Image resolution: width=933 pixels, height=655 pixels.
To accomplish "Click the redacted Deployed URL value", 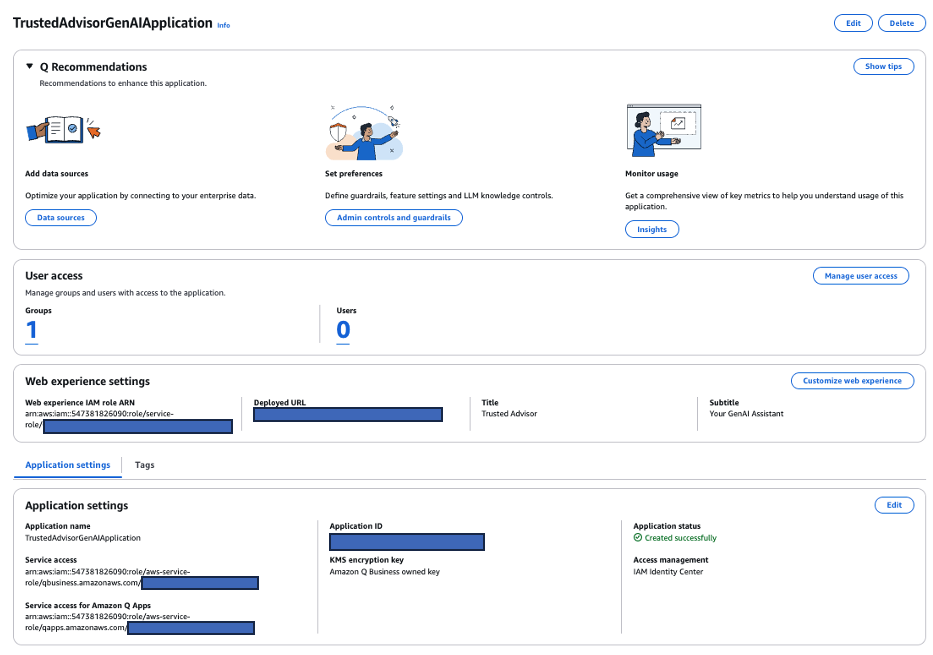I will click(x=348, y=415).
